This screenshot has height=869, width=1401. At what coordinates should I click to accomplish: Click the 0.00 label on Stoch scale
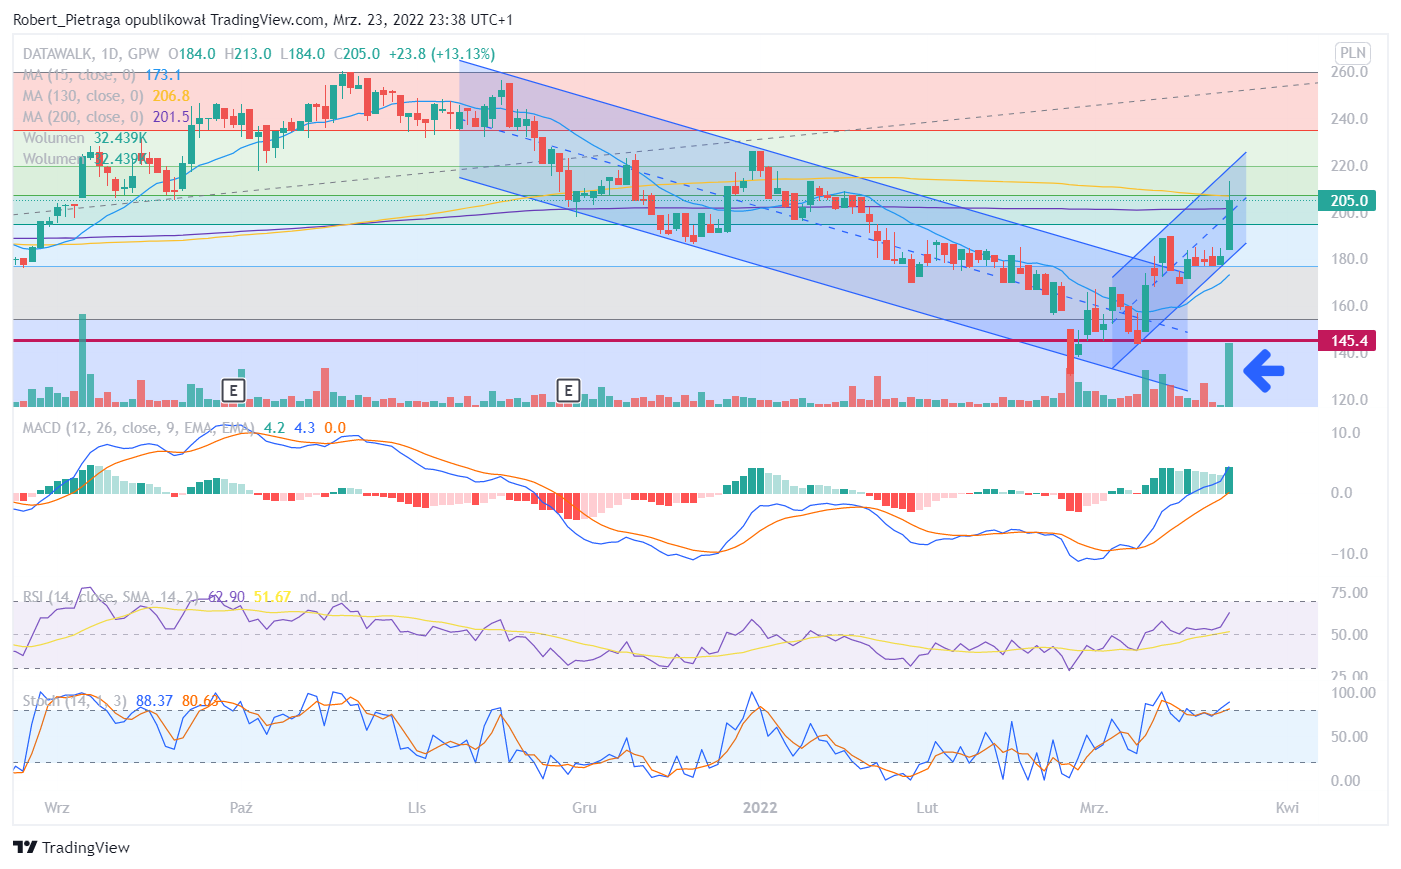click(x=1346, y=781)
